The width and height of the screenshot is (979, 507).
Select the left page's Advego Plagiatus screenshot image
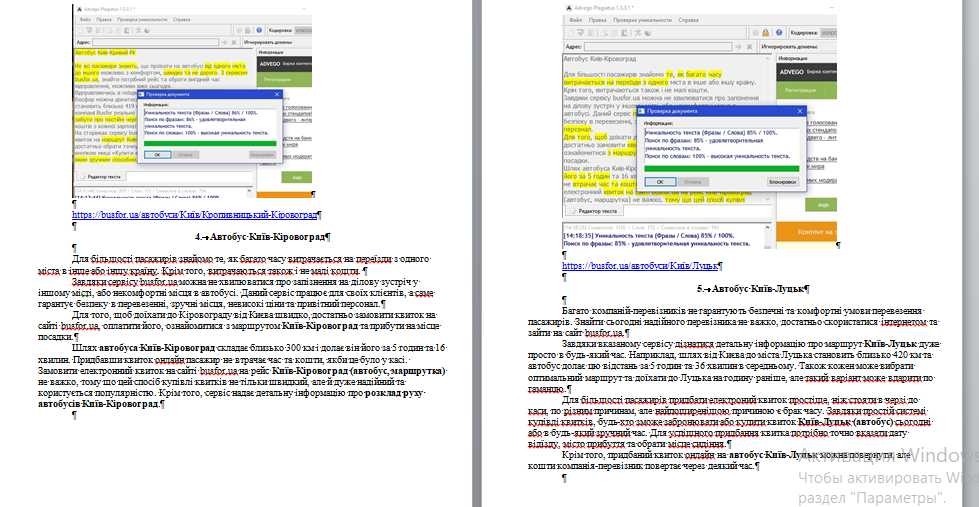click(x=192, y=100)
